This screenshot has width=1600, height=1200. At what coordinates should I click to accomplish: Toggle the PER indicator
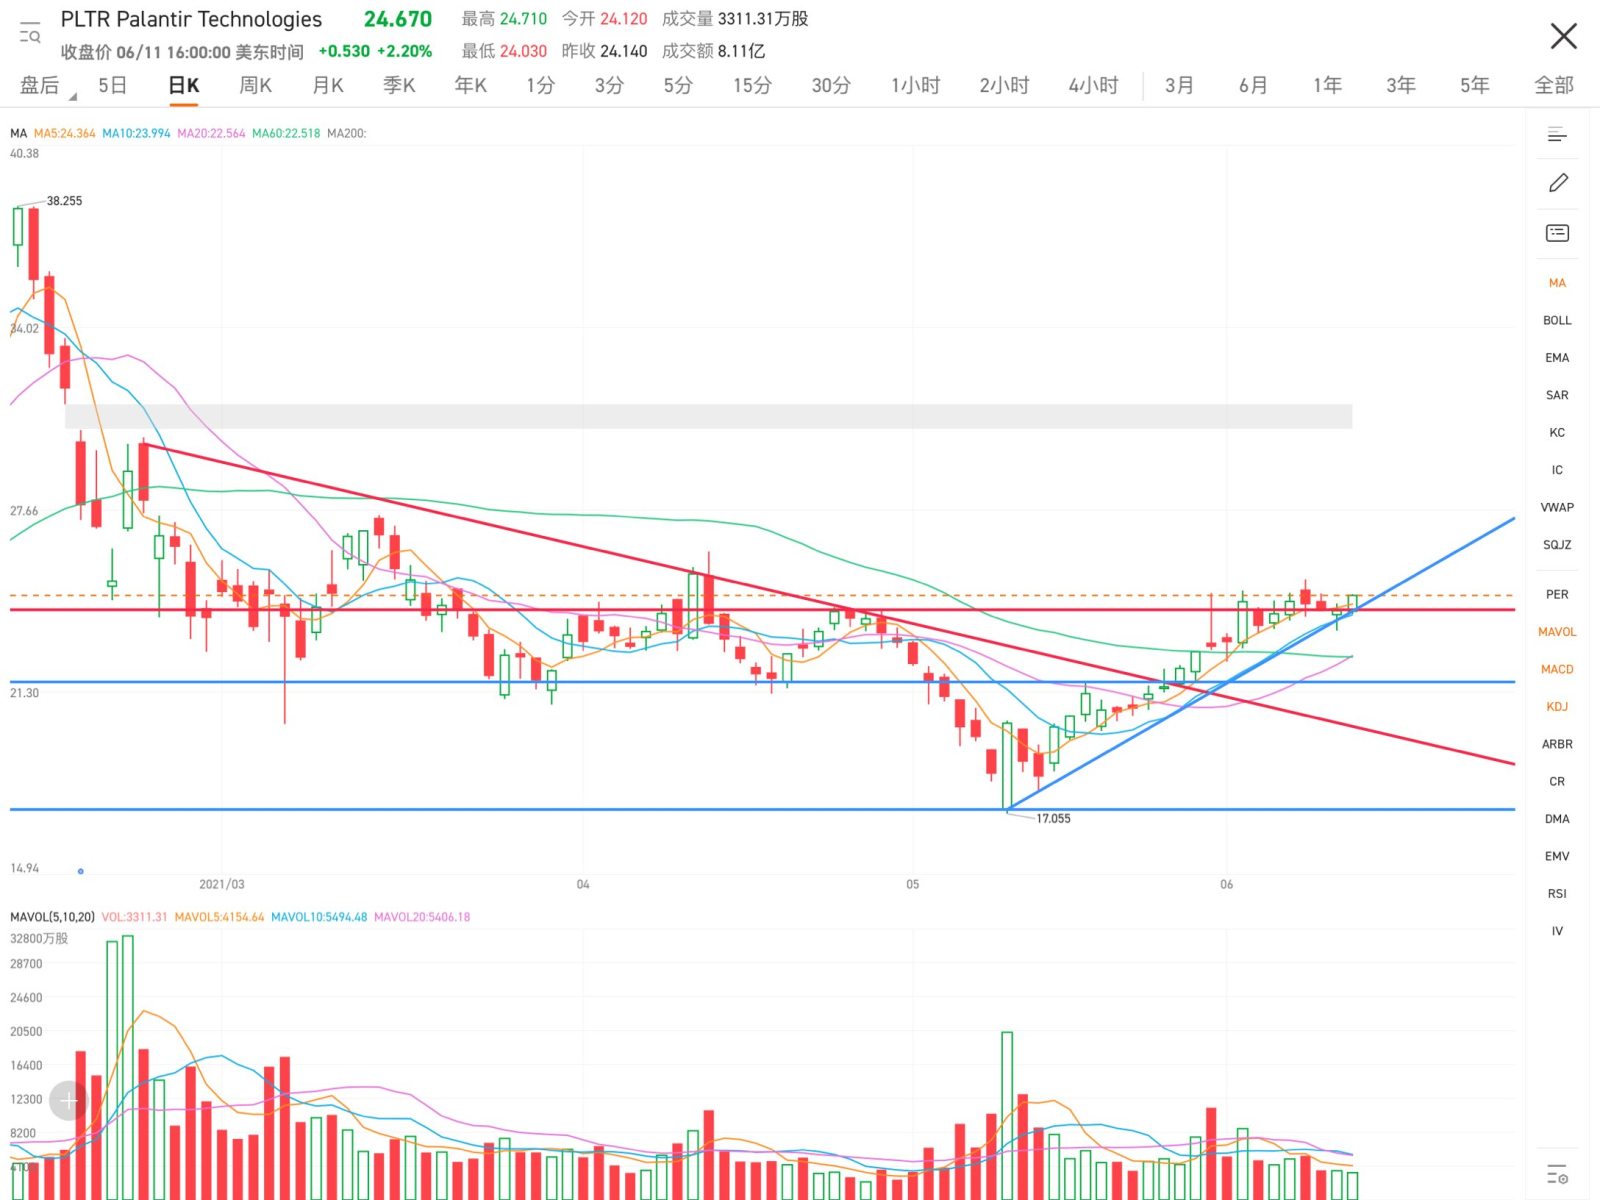click(x=1557, y=595)
